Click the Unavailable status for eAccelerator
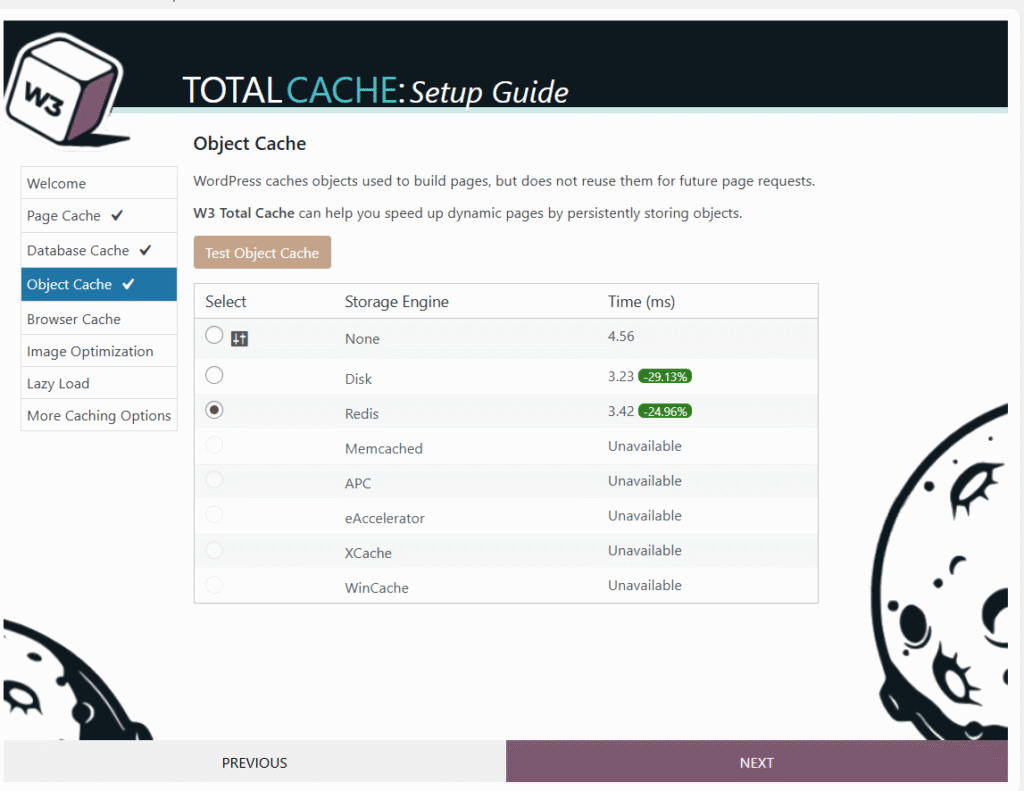This screenshot has width=1024, height=791. click(x=645, y=515)
